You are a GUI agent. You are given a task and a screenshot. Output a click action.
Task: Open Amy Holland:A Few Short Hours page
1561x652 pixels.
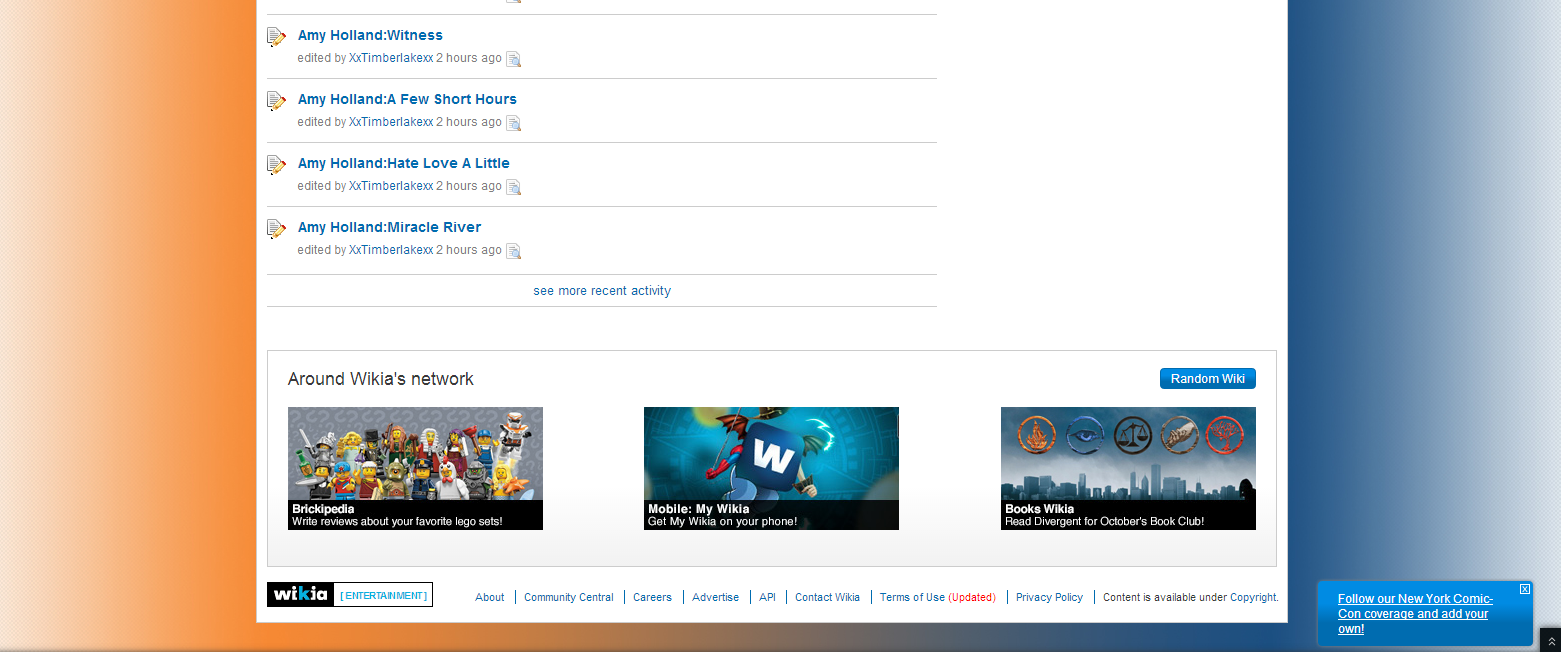[x=407, y=99]
